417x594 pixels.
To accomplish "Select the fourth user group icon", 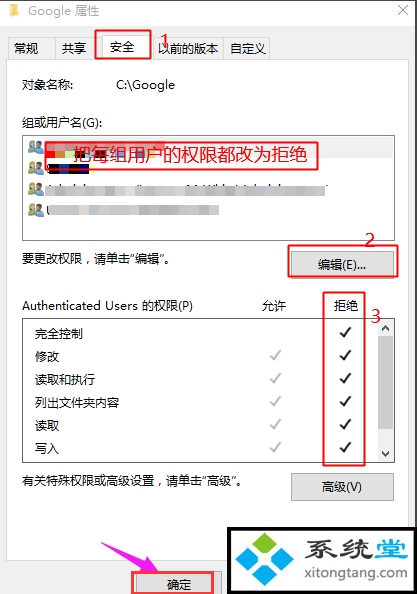I will click(x=36, y=209).
